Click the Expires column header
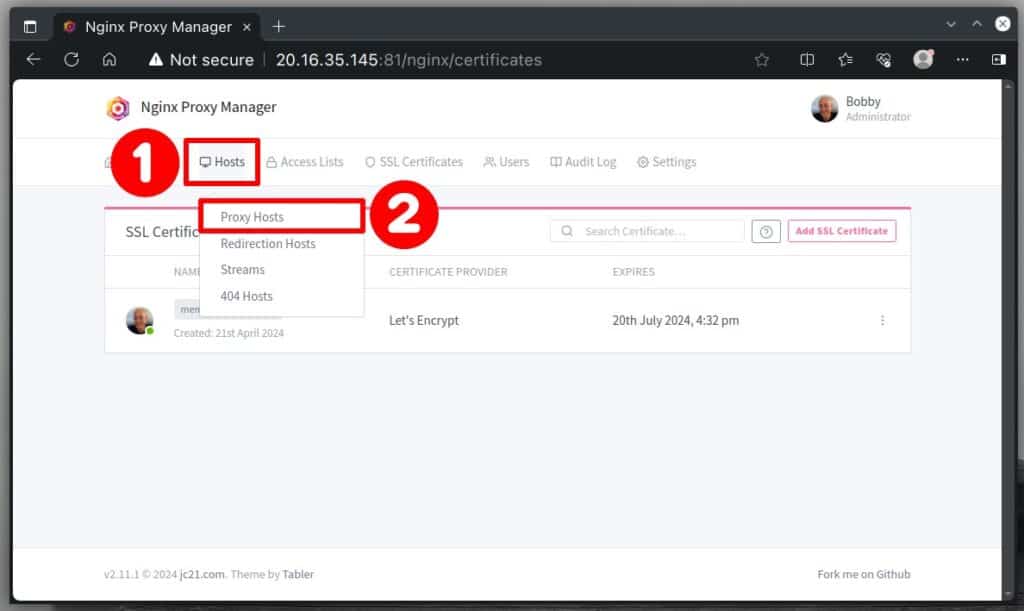 point(633,272)
